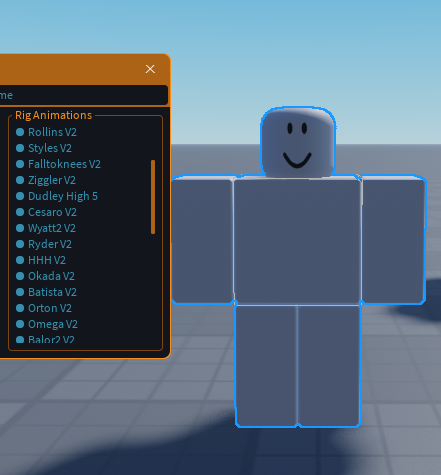Play the HHH V2 animation
Viewport: 441px width, 475px height.
pyautogui.click(x=47, y=260)
